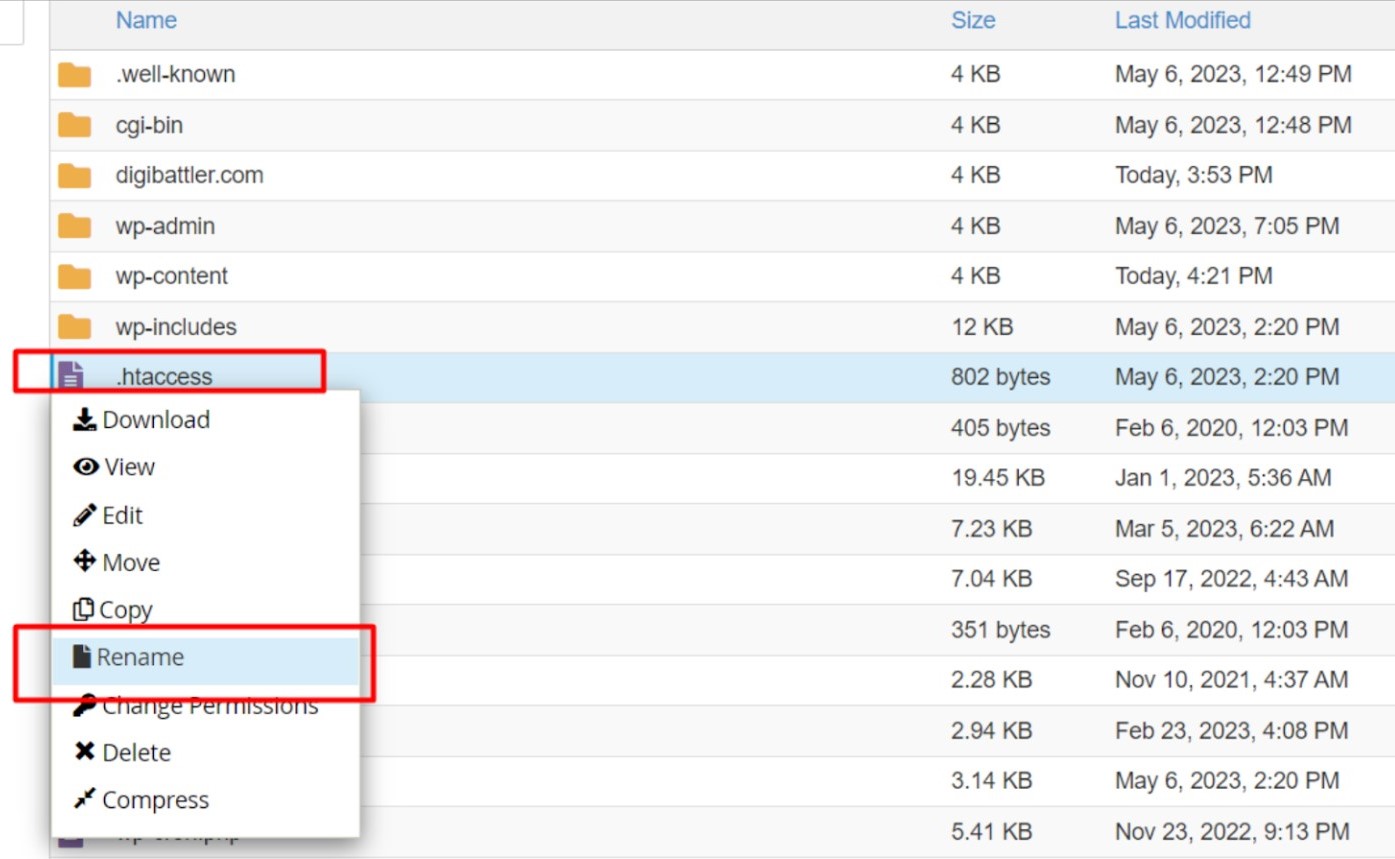Select the digibattler.com folder icon
Screen dimensions: 1395x859
(74, 176)
